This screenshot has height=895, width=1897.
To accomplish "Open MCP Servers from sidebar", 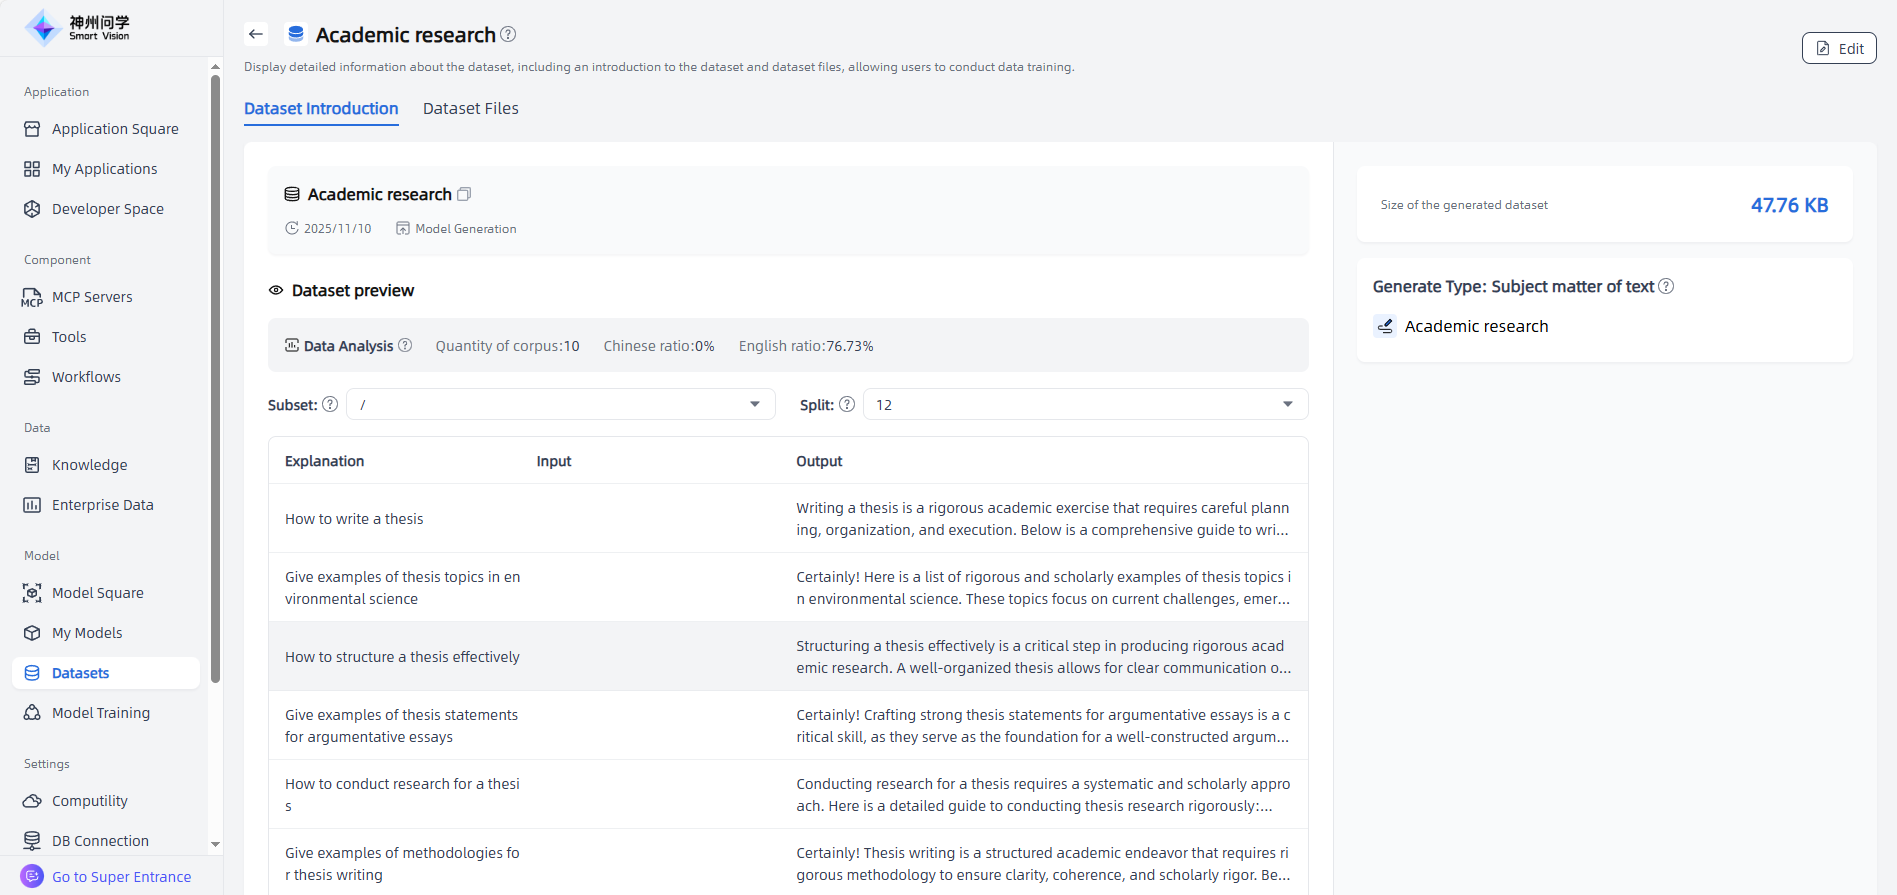I will 92,297.
